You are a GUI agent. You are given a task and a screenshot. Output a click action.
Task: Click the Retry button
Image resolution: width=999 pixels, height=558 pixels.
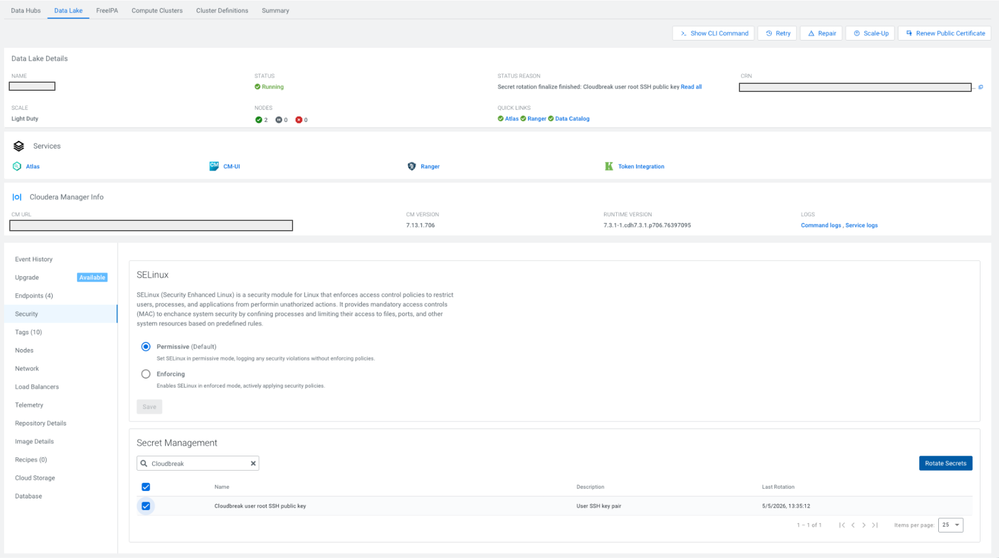tap(777, 33)
